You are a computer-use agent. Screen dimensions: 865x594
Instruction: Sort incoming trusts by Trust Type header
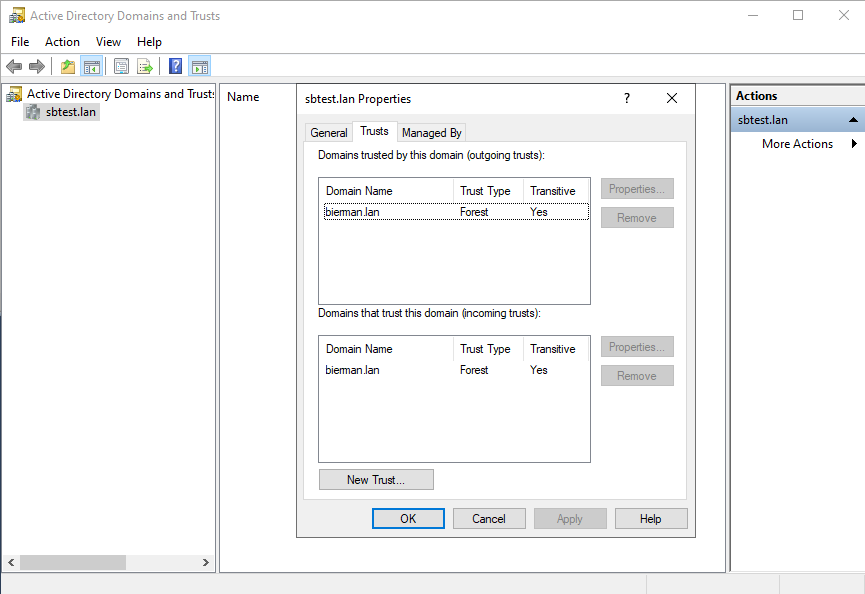(488, 349)
